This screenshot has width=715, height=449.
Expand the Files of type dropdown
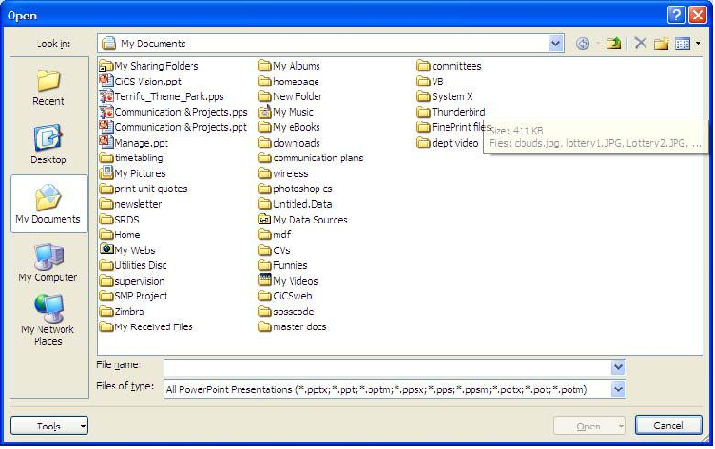[x=618, y=389]
